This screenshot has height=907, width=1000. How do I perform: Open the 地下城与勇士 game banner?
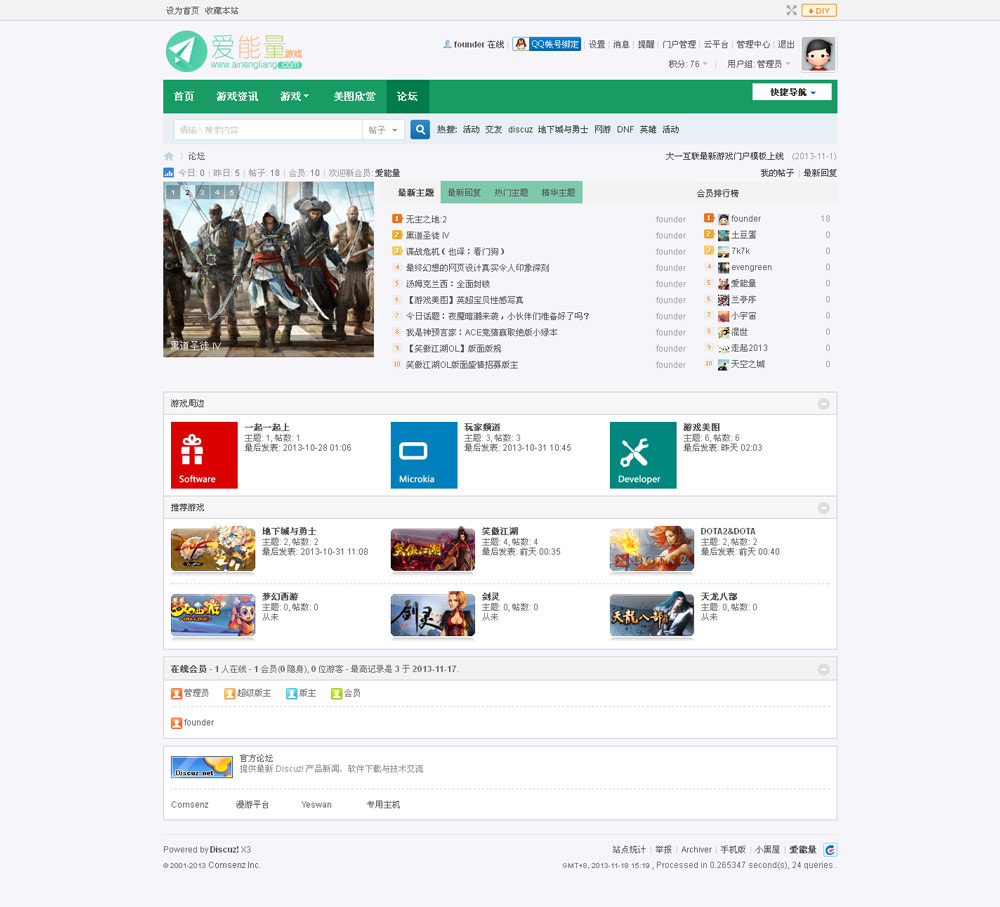(x=213, y=549)
